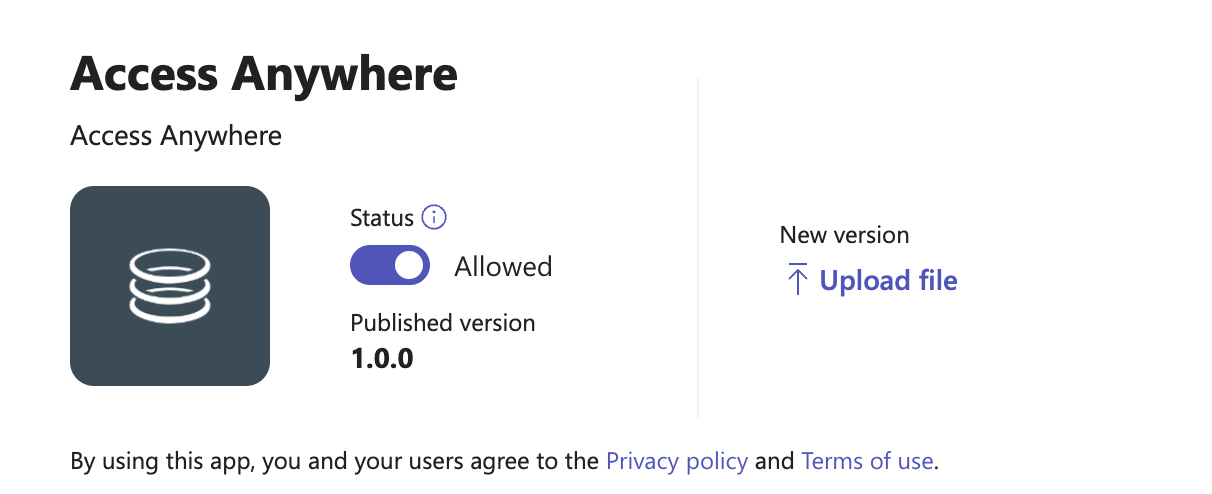Click the Published version label
This screenshot has height=494, width=1212.
click(442, 323)
